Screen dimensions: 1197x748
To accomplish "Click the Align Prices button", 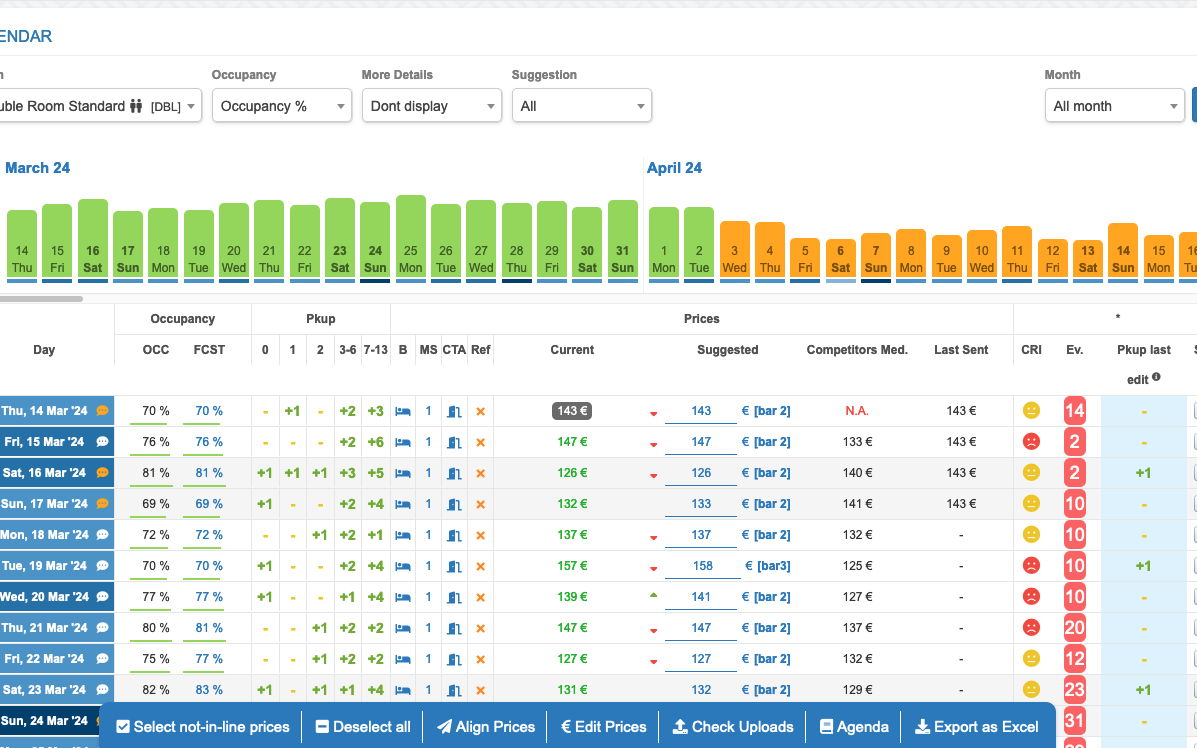I will tap(485, 727).
